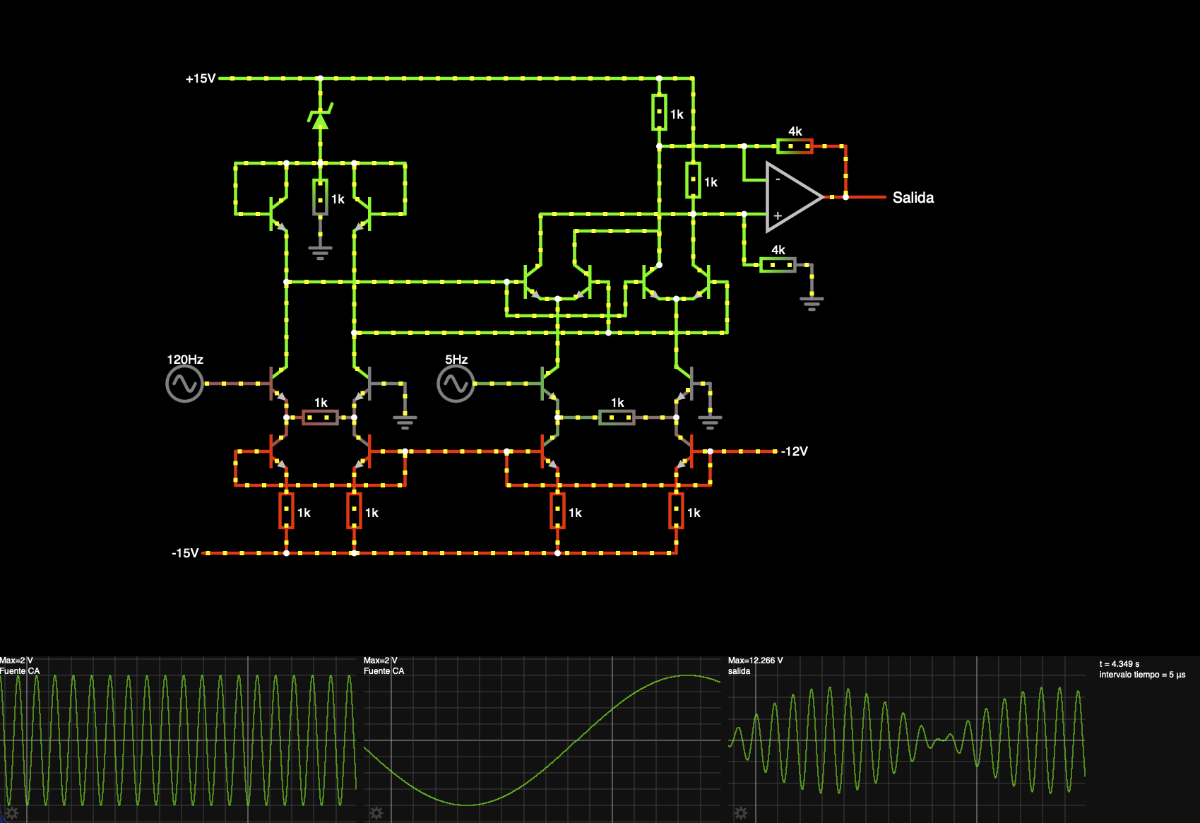Select the 4k feedback resistor above op-amp
The width and height of the screenshot is (1200, 823).
tap(795, 146)
